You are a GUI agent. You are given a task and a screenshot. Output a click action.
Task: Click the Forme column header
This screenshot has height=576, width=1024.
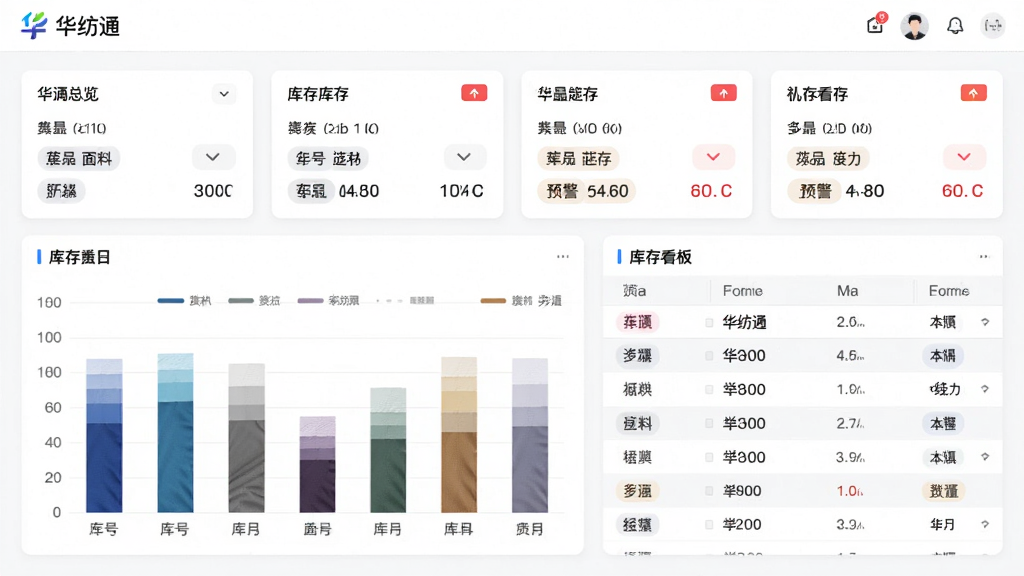click(743, 291)
